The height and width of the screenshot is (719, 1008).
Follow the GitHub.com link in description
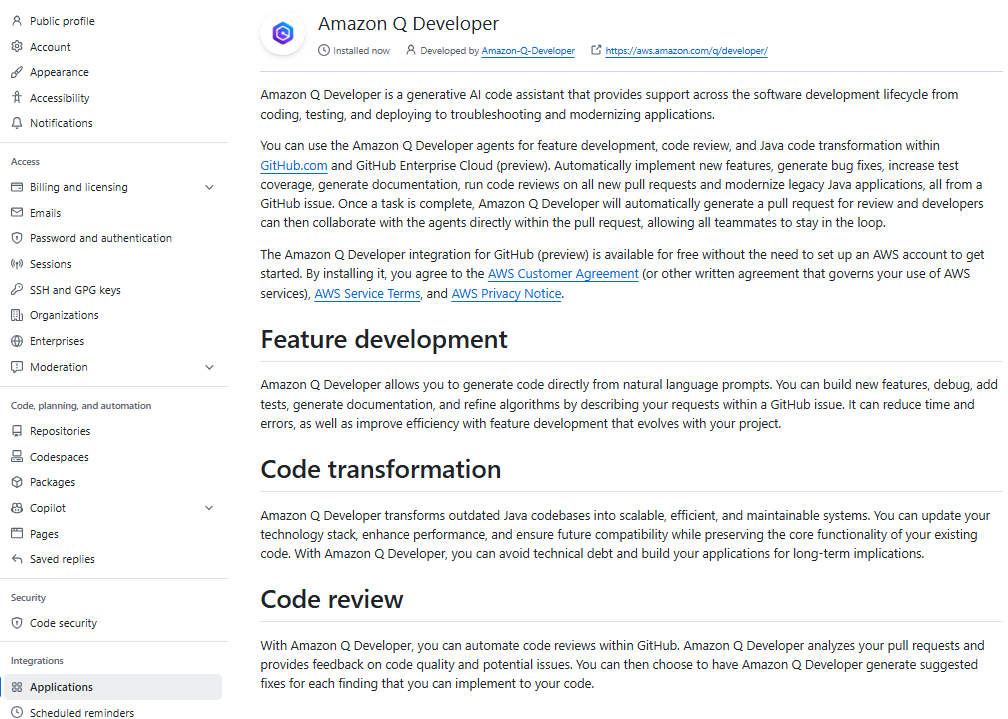(294, 165)
